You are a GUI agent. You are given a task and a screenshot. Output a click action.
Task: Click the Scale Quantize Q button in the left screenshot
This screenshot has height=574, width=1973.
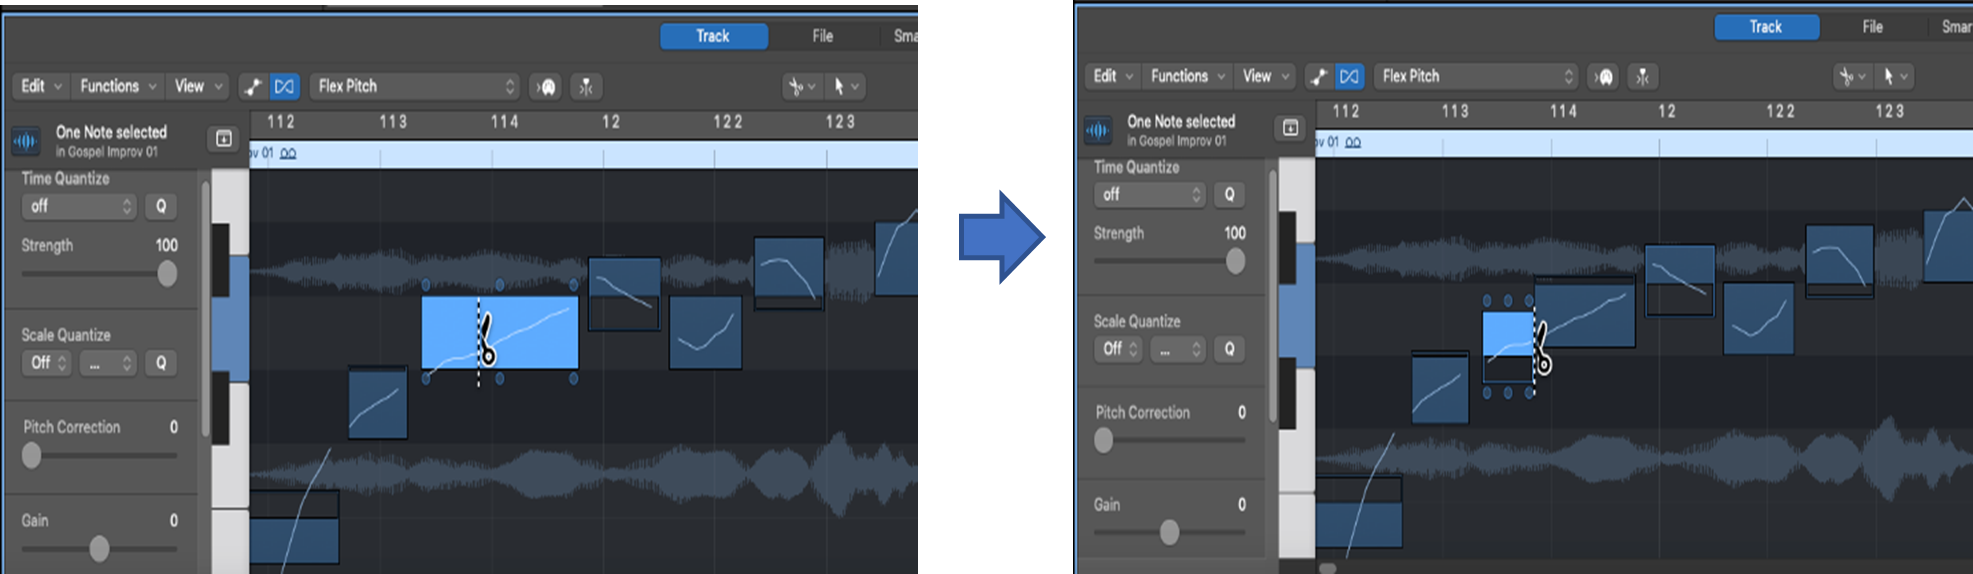[x=161, y=363]
